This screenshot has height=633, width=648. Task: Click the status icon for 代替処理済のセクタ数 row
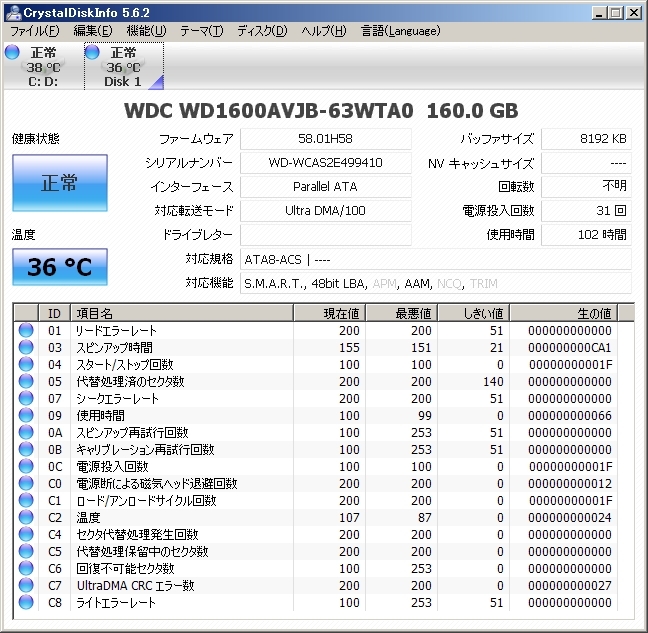click(x=26, y=381)
